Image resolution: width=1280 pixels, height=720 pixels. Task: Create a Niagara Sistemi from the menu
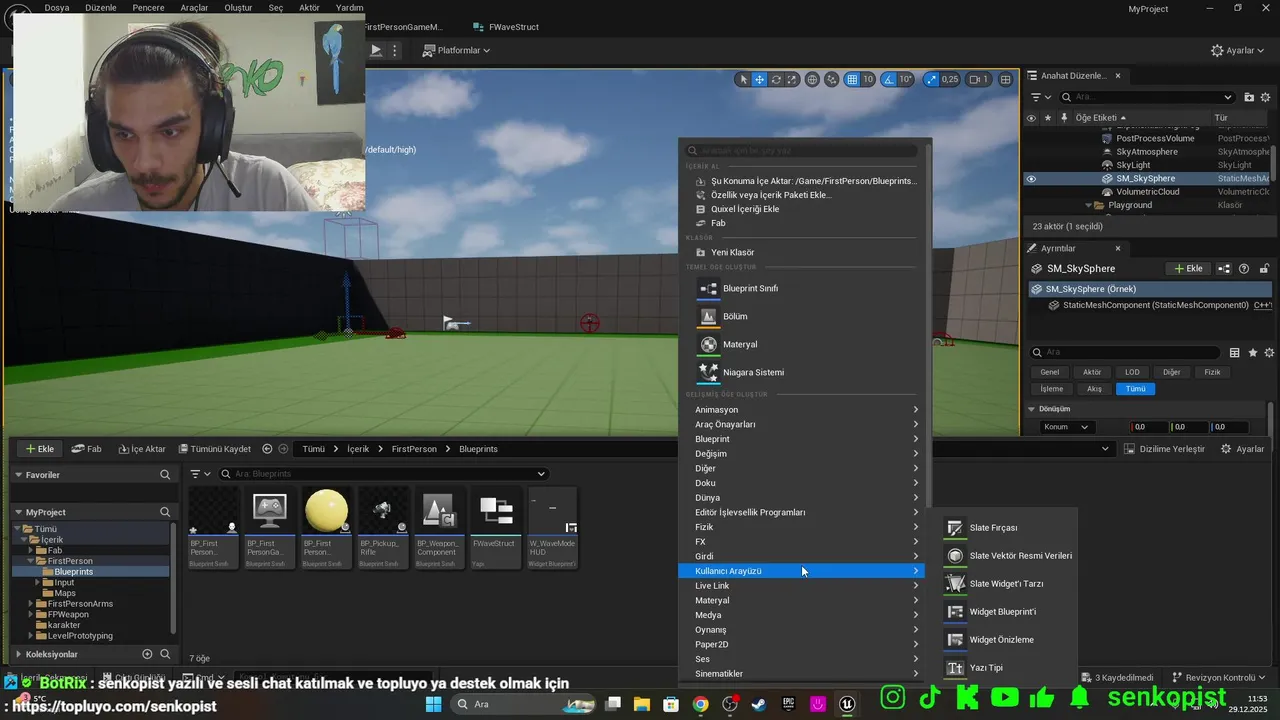[x=708, y=372]
